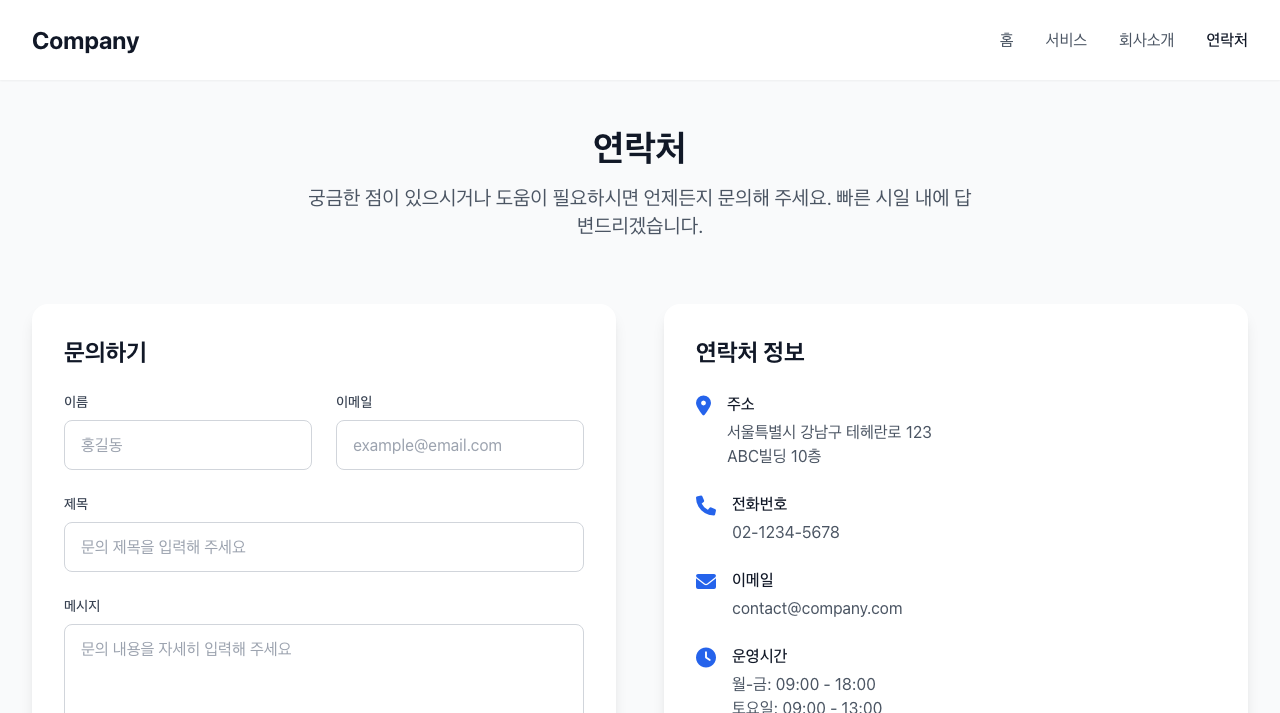Click the 문의하기 form heading
This screenshot has height=713, width=1280.
[x=105, y=352]
